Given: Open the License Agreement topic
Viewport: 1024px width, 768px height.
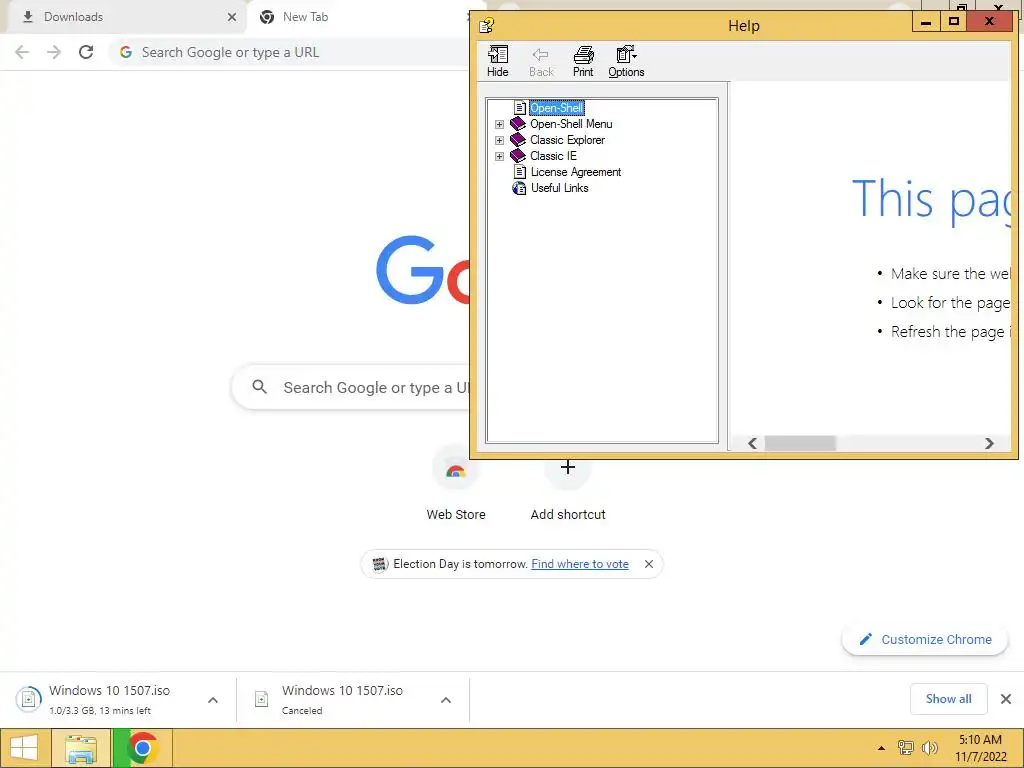Looking at the screenshot, I should 575,172.
